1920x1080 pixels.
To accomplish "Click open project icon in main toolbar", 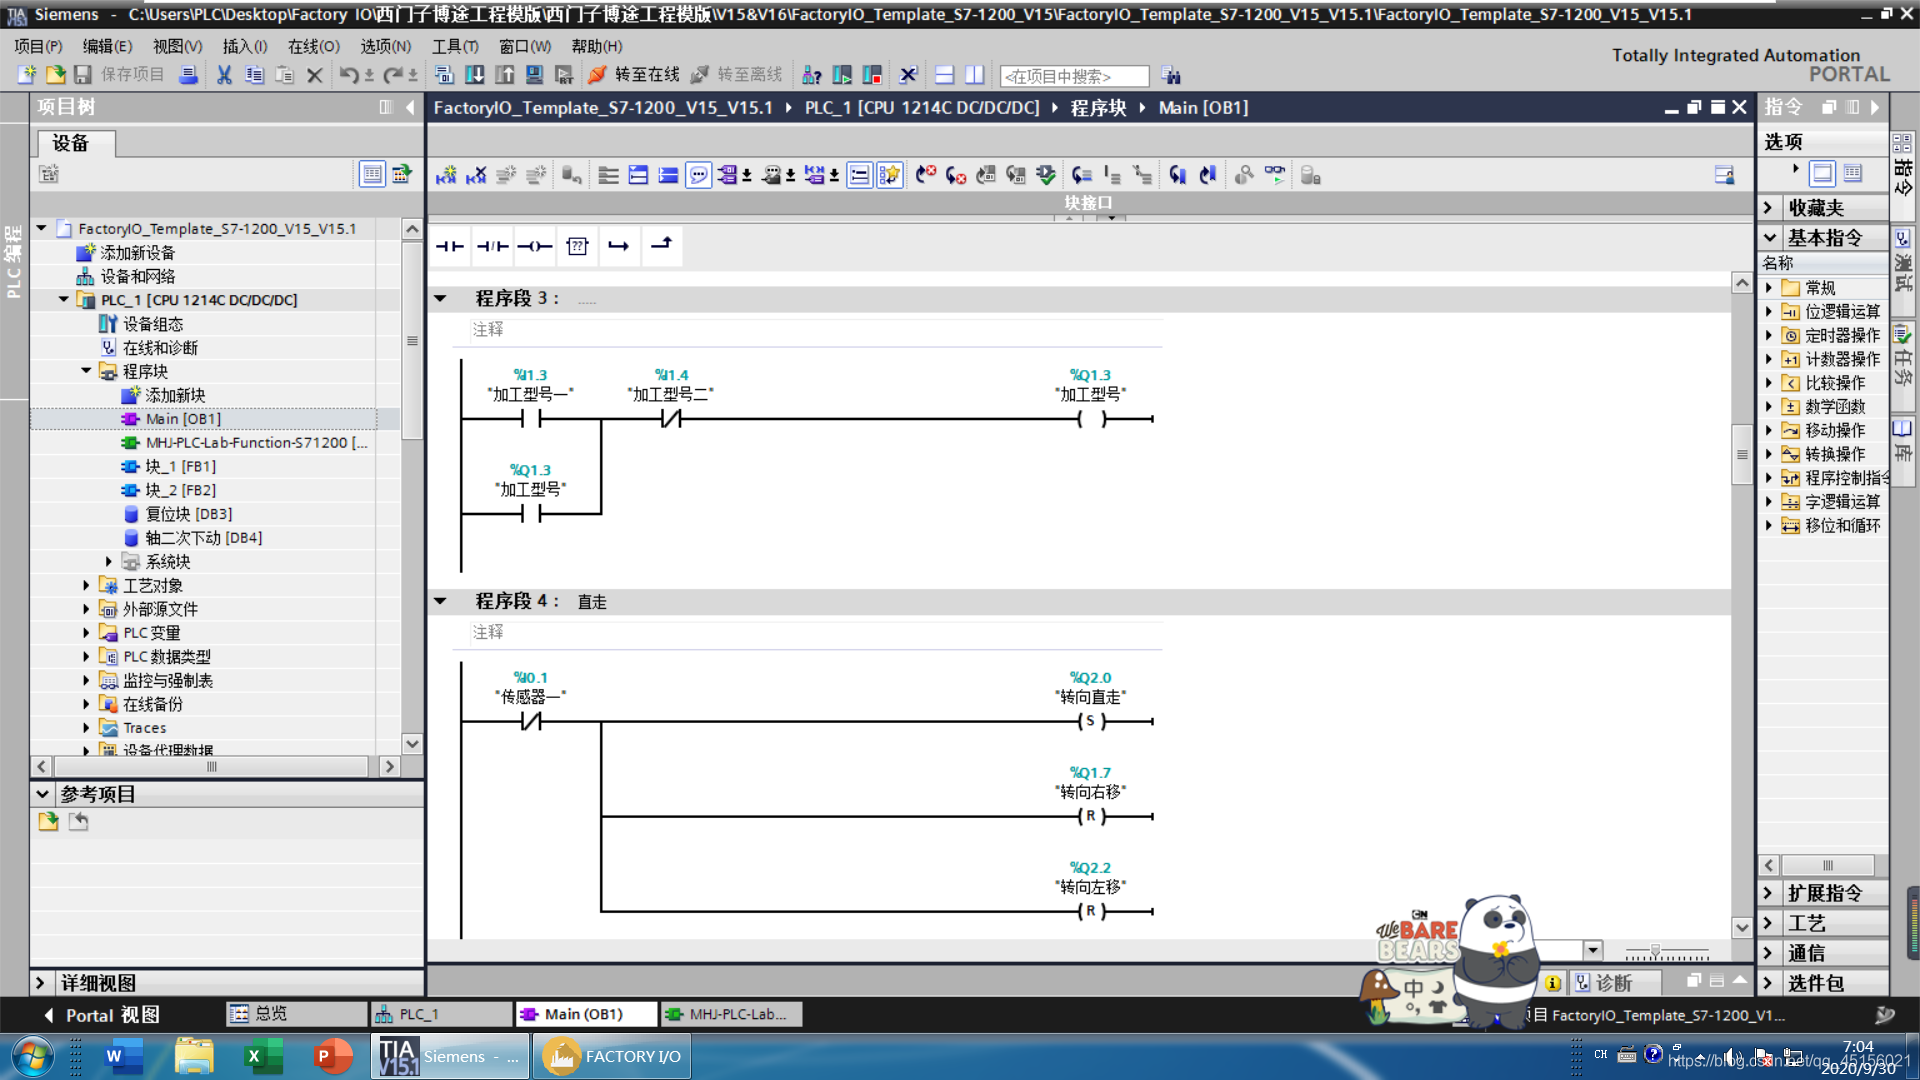I will [x=55, y=75].
